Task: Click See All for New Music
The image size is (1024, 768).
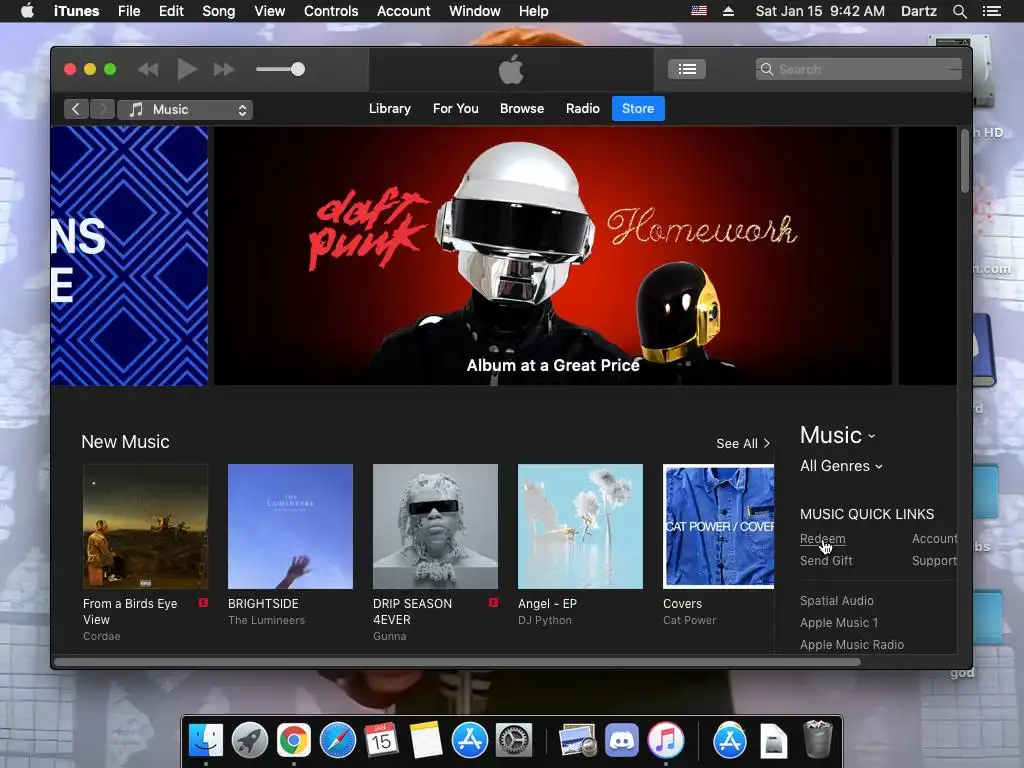Action: pos(743,443)
